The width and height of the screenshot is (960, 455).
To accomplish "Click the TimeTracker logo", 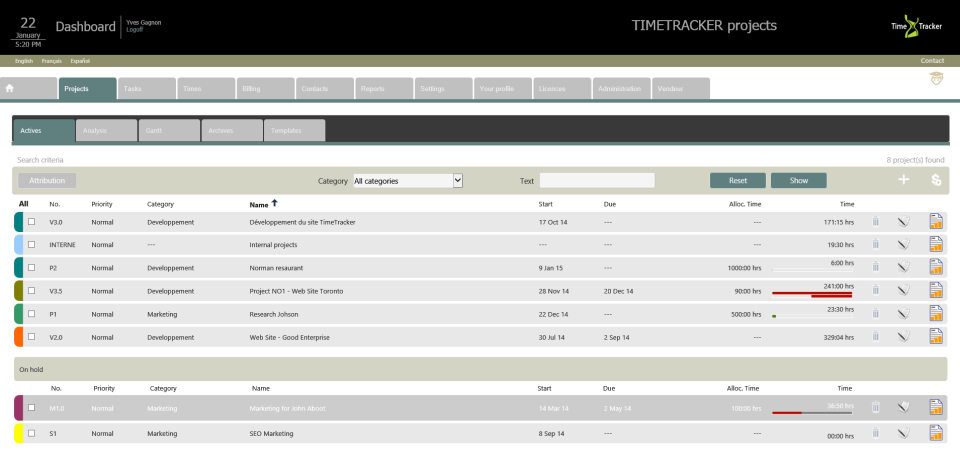I will pos(916,26).
